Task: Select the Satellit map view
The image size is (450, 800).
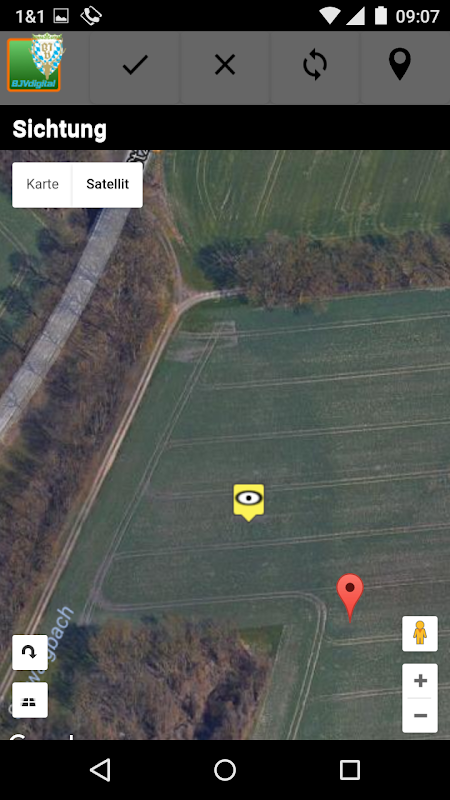Action: (108, 184)
